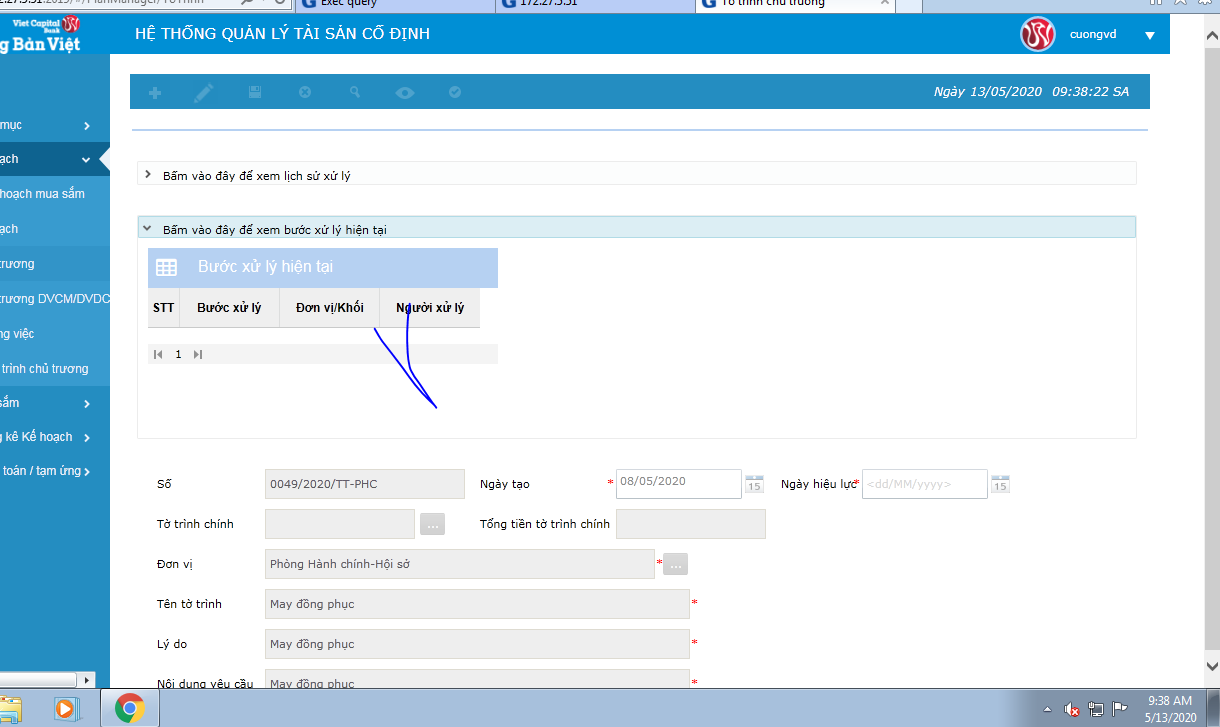Click the approve checkmark toolbar icon

(x=455, y=92)
